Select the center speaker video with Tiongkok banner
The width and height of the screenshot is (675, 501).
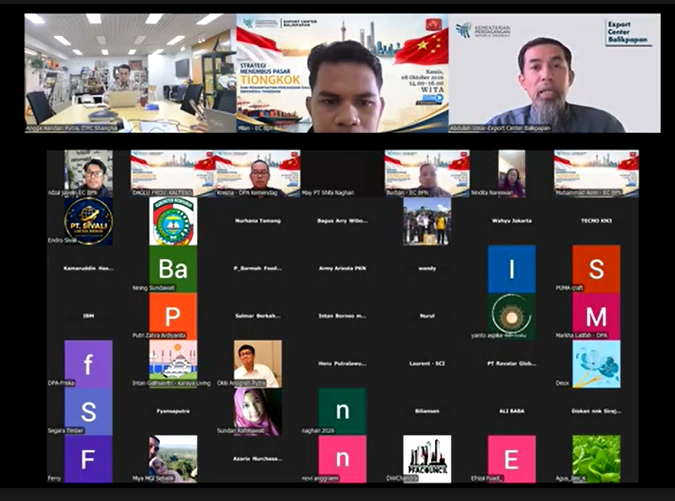(342, 73)
